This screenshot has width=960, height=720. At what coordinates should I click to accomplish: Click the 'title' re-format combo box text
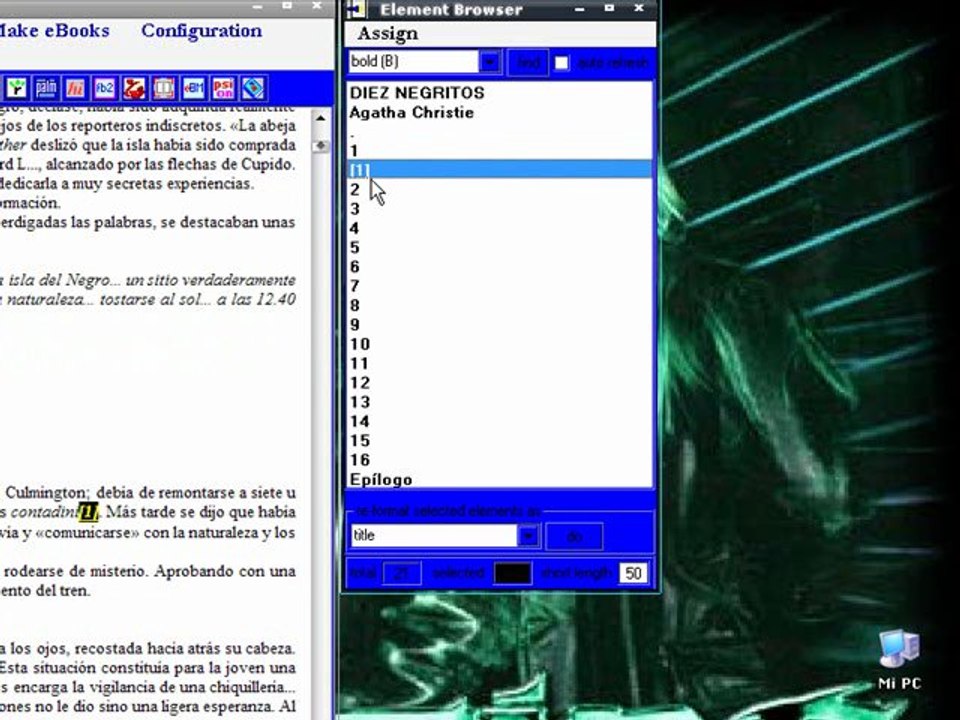434,536
